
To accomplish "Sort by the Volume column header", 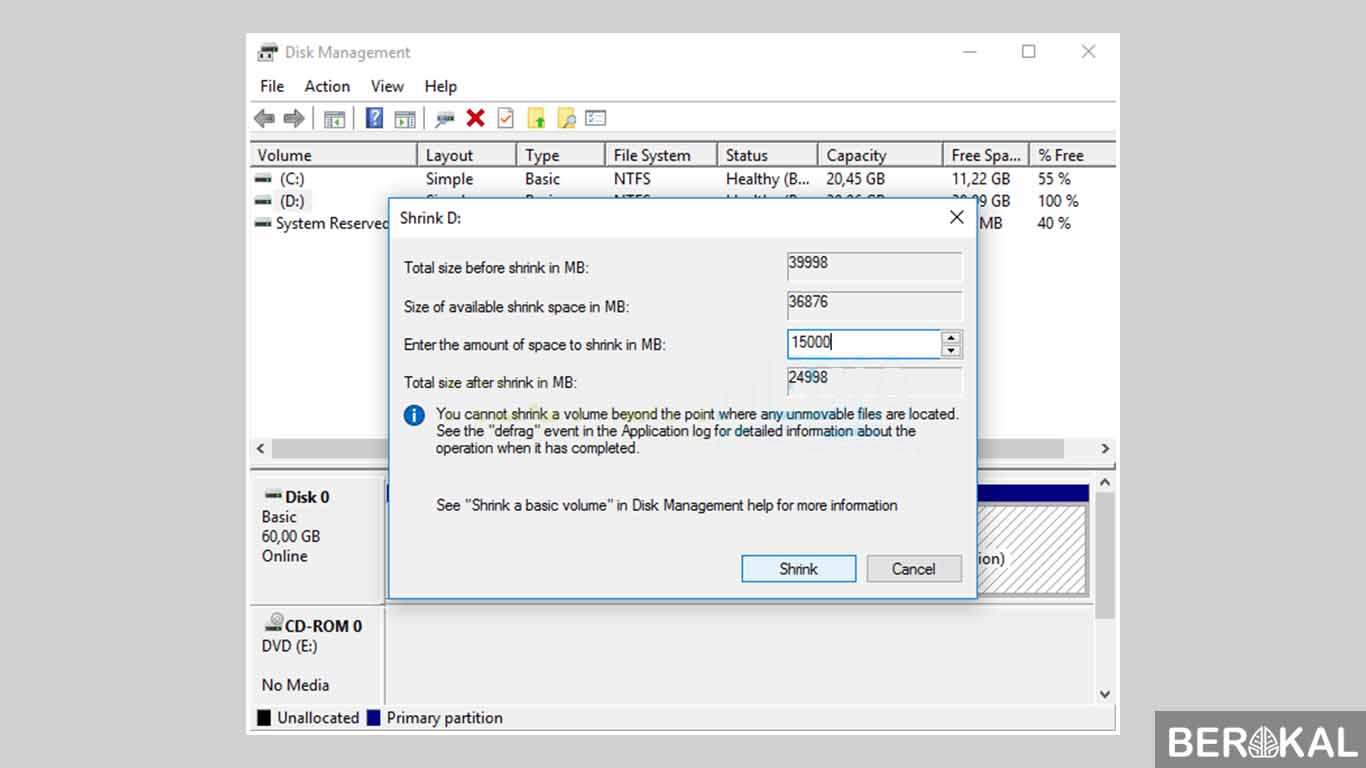I will pos(333,155).
